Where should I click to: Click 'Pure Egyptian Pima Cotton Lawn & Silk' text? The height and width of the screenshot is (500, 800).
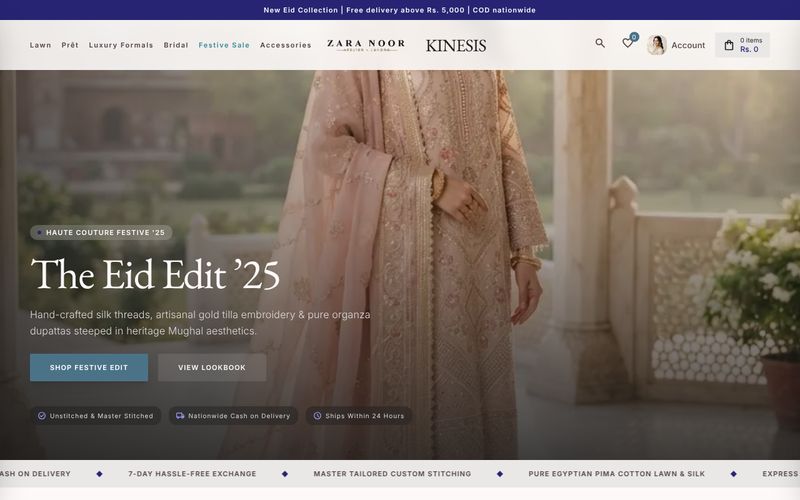tap(616, 473)
